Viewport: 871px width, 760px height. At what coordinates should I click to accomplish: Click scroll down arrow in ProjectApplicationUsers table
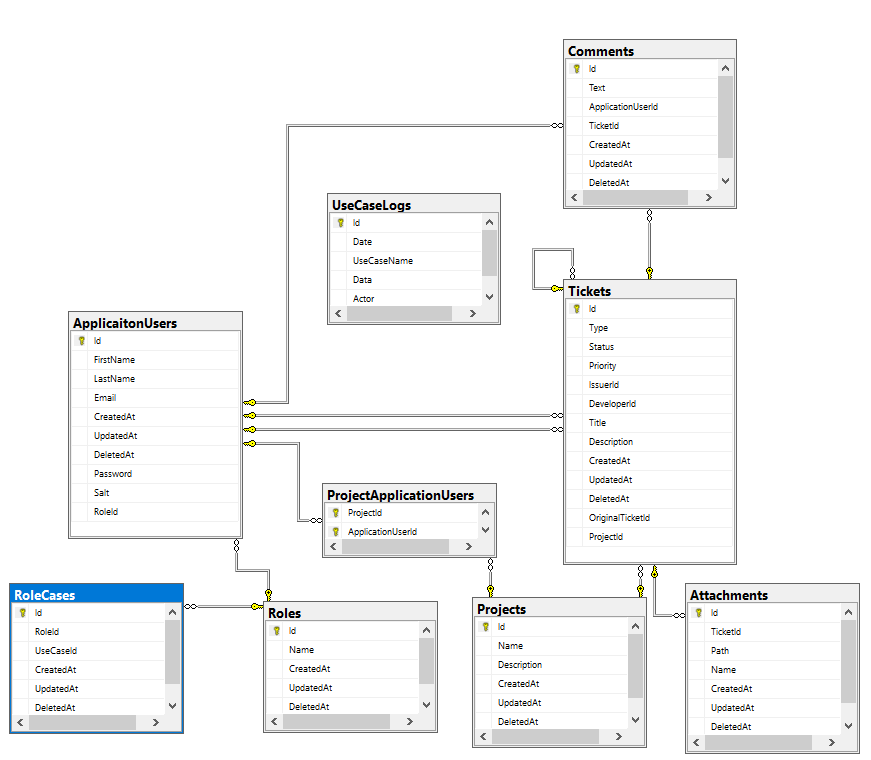tap(485, 530)
